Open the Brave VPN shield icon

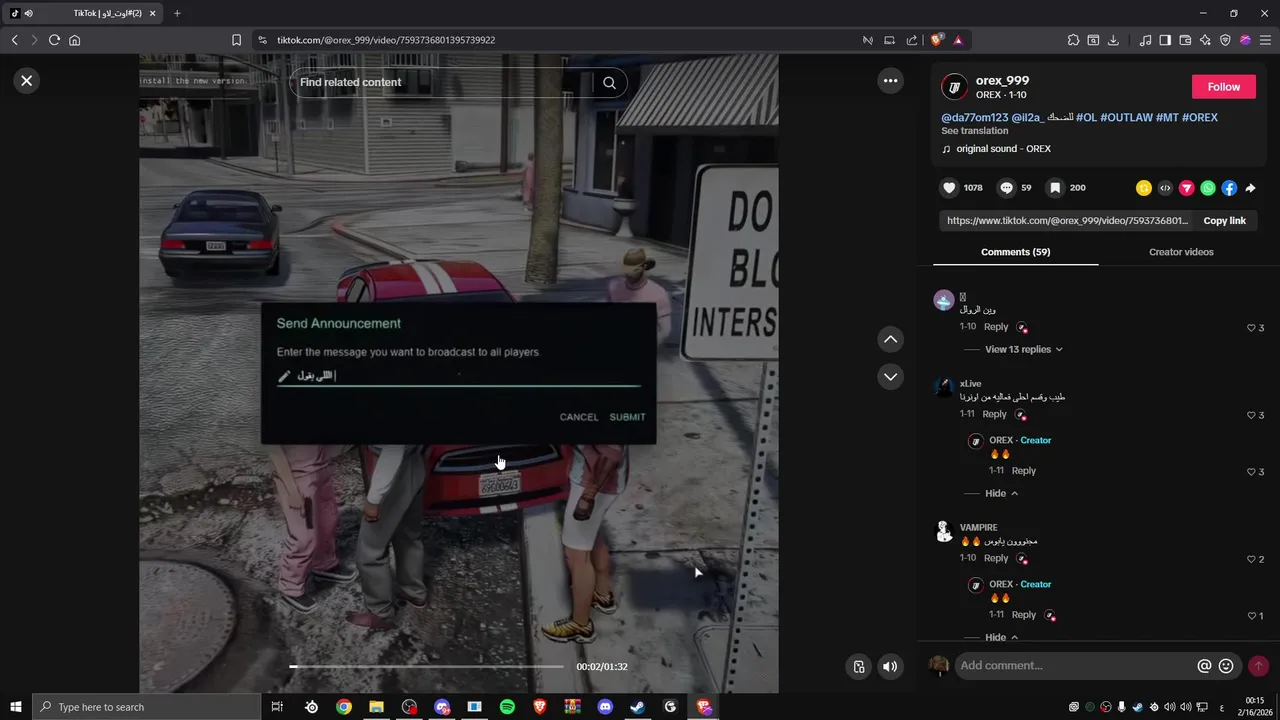tap(1225, 40)
